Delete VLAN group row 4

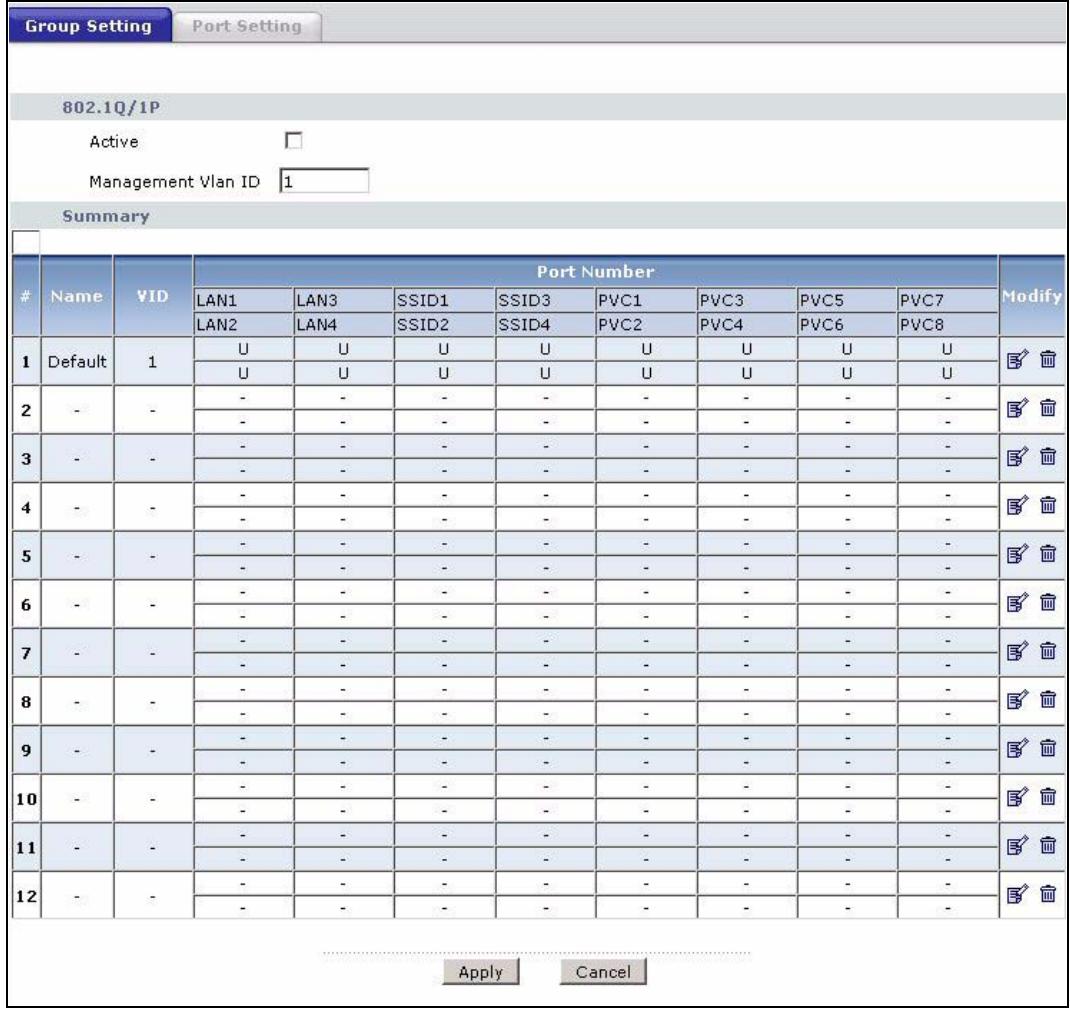click(x=1048, y=505)
